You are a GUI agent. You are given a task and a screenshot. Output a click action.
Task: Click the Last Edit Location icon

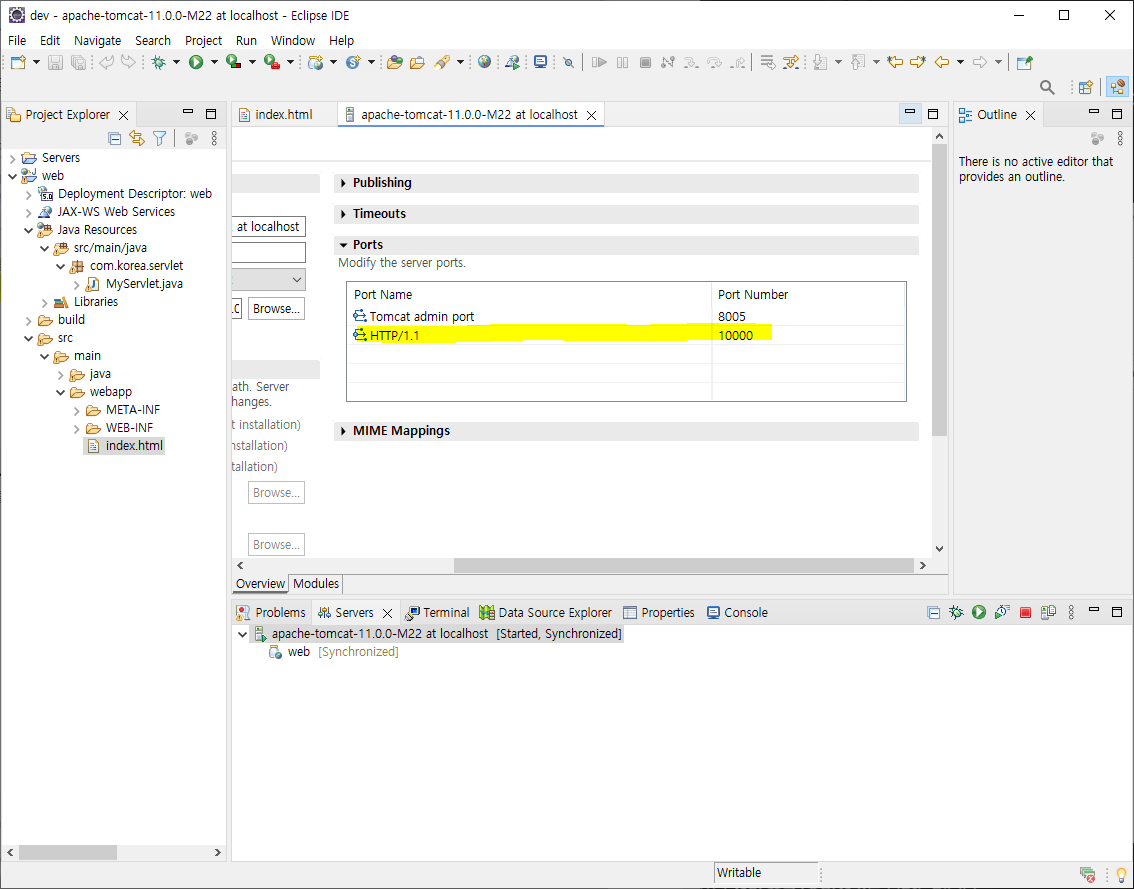point(895,62)
